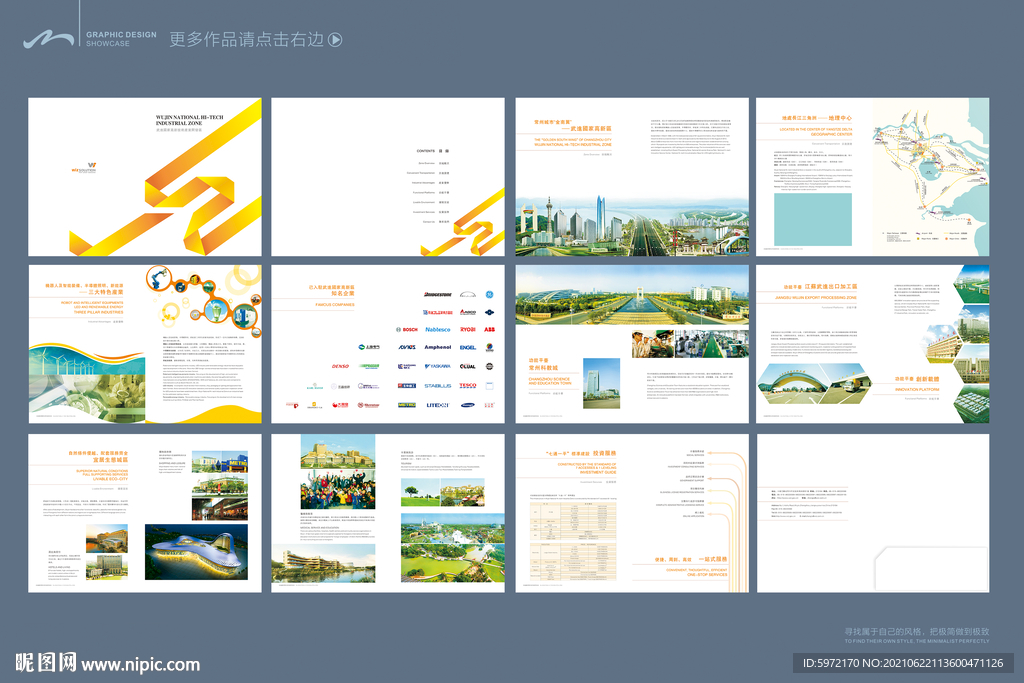Click the STABILUS logo
This screenshot has height=683, width=1024.
point(438,386)
